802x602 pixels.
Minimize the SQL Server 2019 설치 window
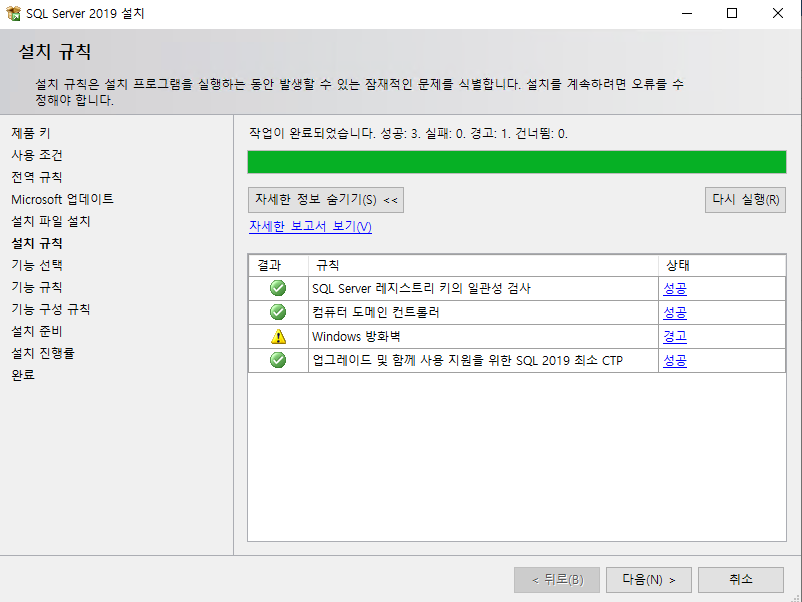[x=687, y=13]
